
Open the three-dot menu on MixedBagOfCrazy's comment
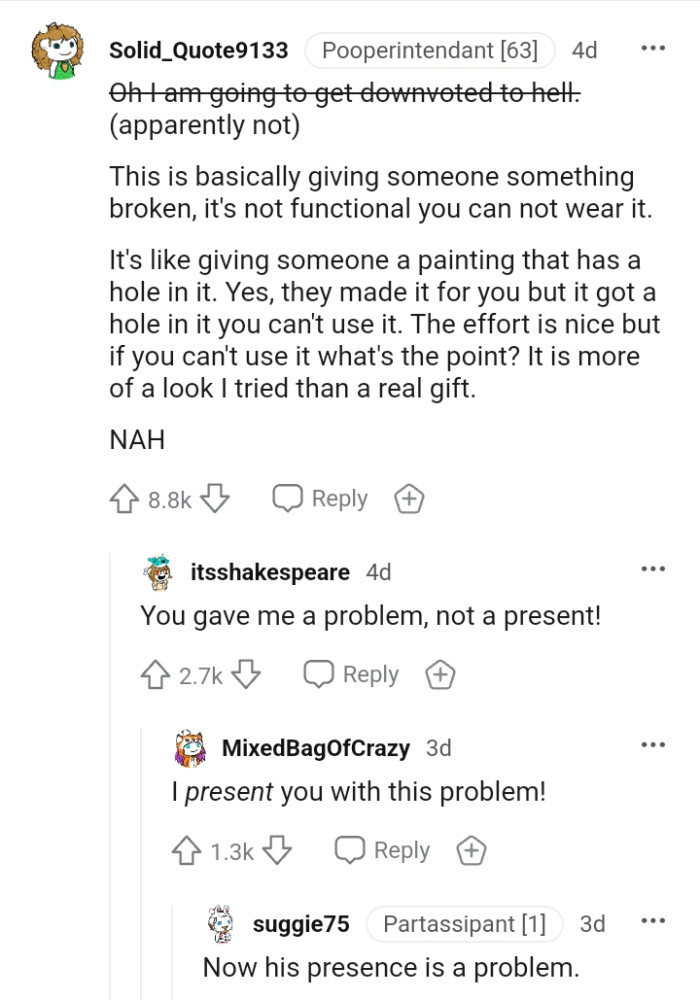[653, 744]
